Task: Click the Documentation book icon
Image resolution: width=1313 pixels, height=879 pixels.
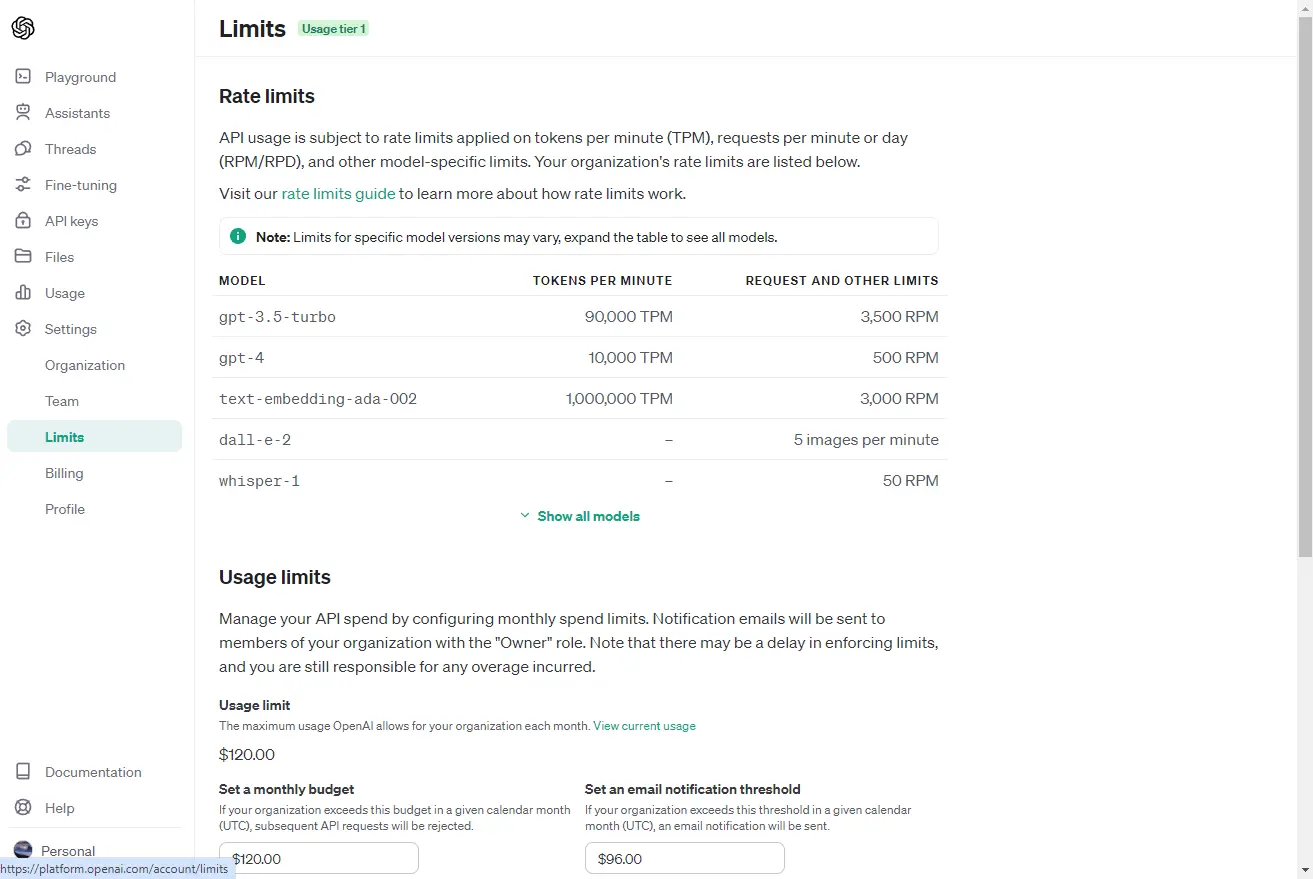Action: pyautogui.click(x=23, y=772)
